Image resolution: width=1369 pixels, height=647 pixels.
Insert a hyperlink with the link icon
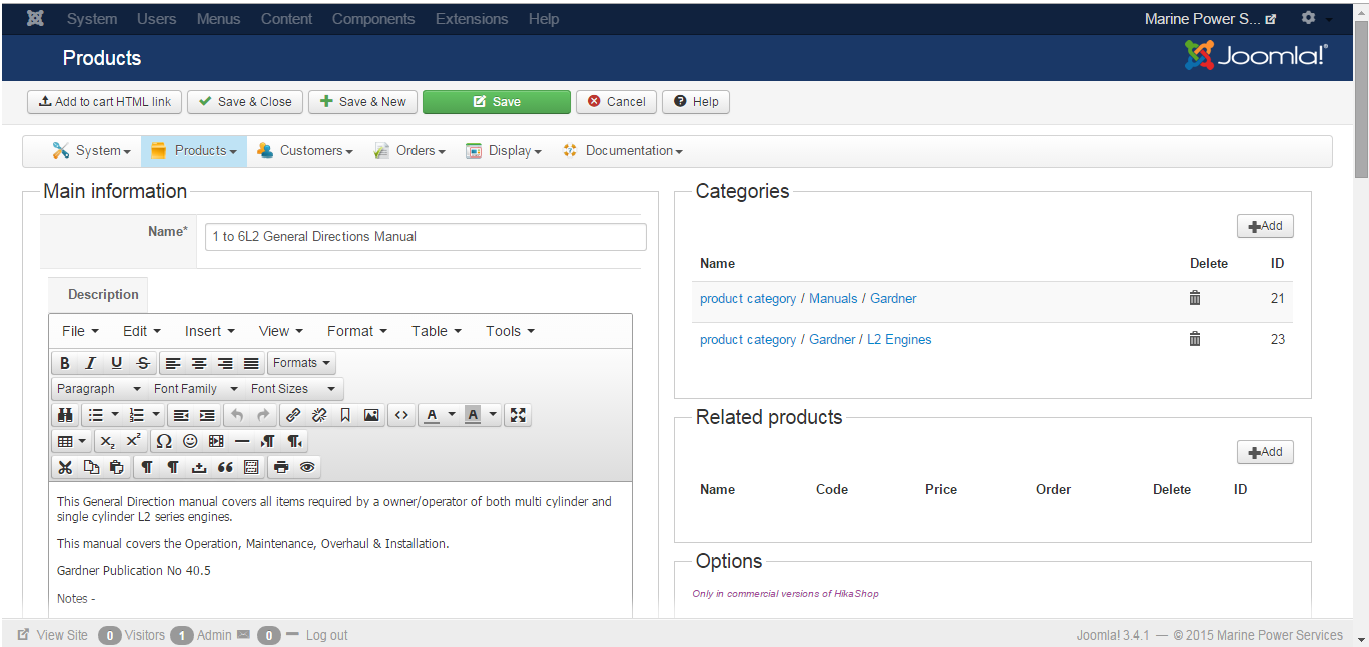293,415
